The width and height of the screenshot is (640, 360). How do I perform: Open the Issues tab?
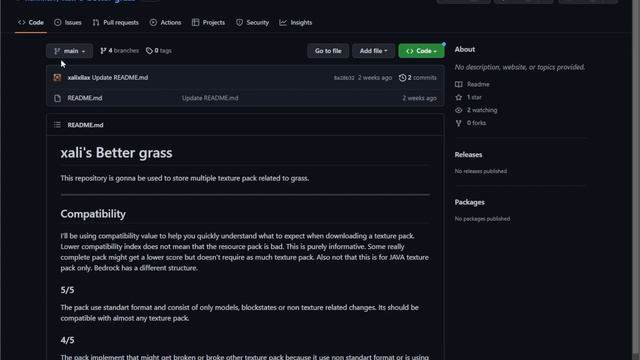tap(68, 22)
